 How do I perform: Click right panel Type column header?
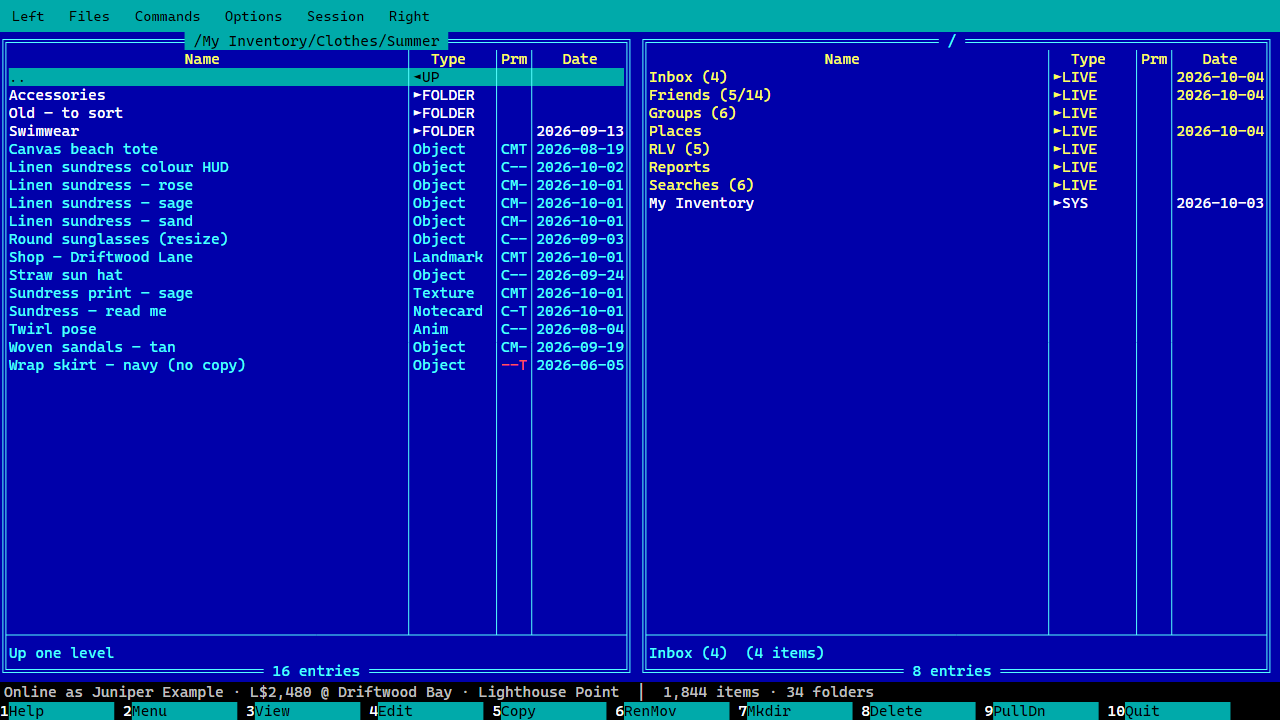point(1088,59)
